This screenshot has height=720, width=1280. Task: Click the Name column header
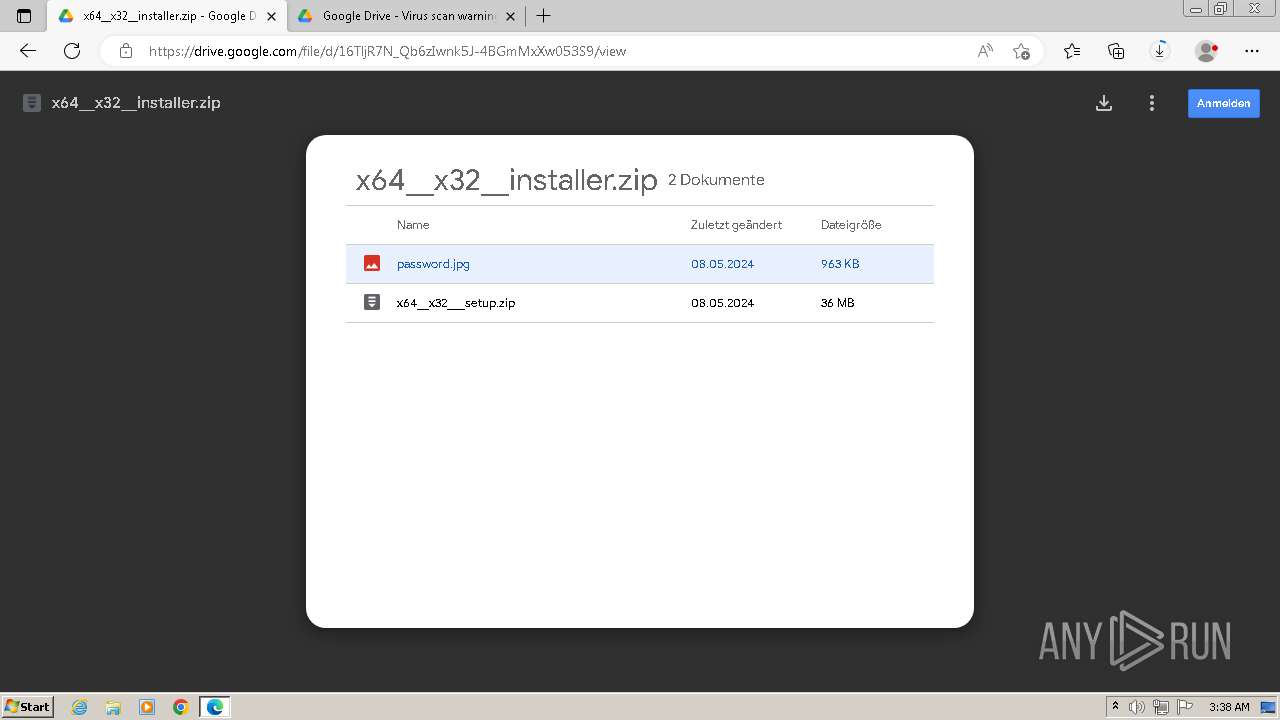413,225
